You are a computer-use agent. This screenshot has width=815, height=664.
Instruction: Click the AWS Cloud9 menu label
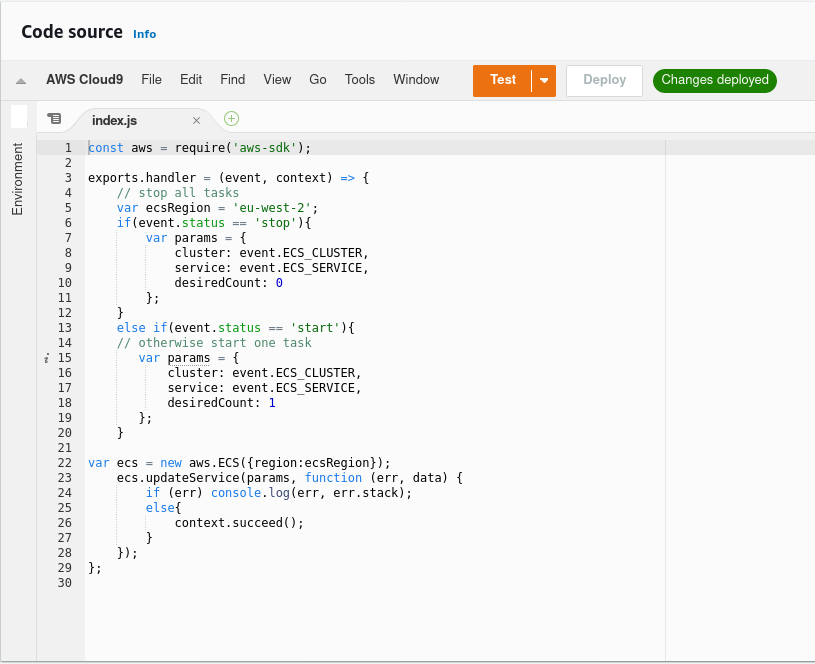tap(84, 80)
